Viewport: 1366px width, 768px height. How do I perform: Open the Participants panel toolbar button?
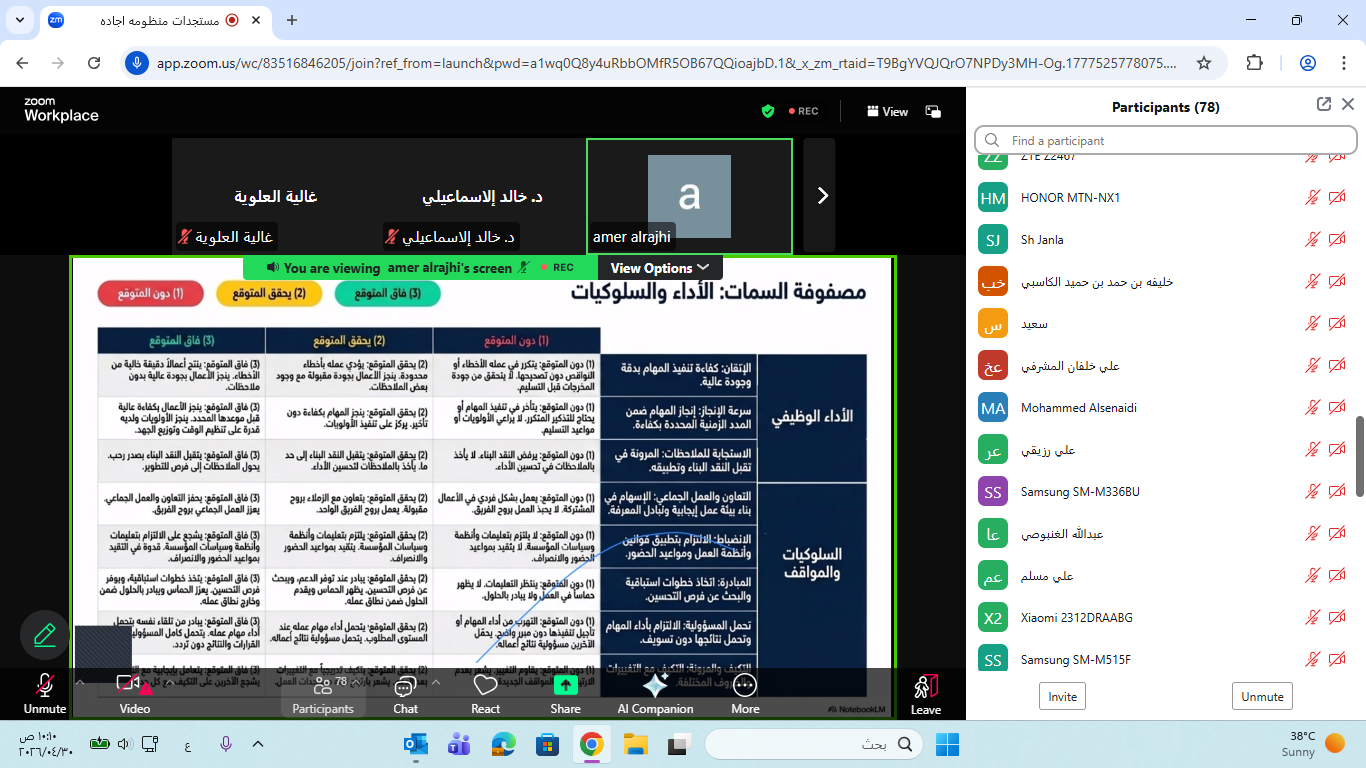[322, 693]
